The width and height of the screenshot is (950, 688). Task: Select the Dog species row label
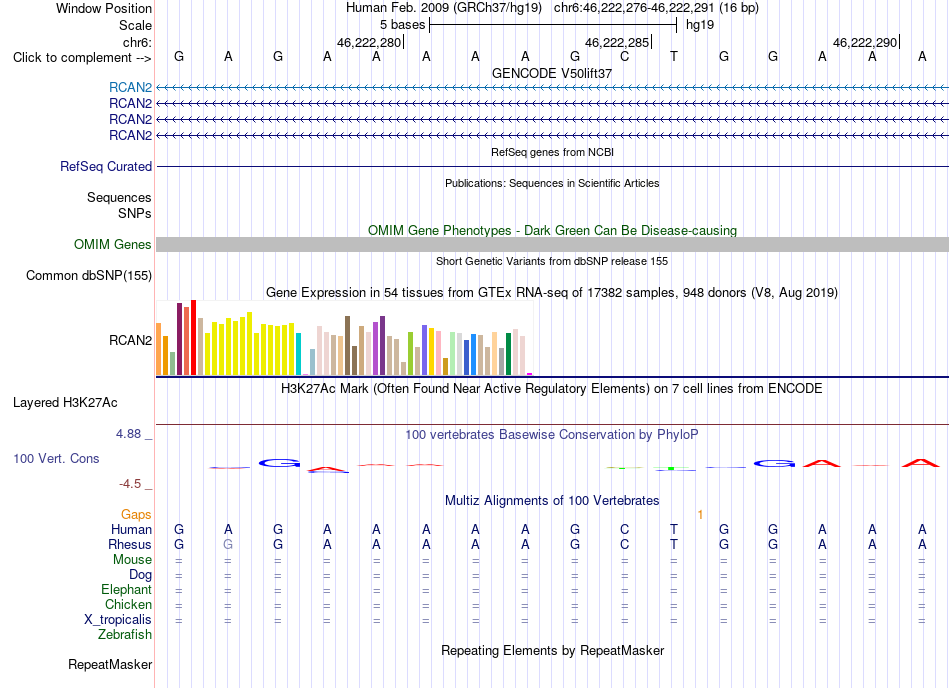point(141,575)
